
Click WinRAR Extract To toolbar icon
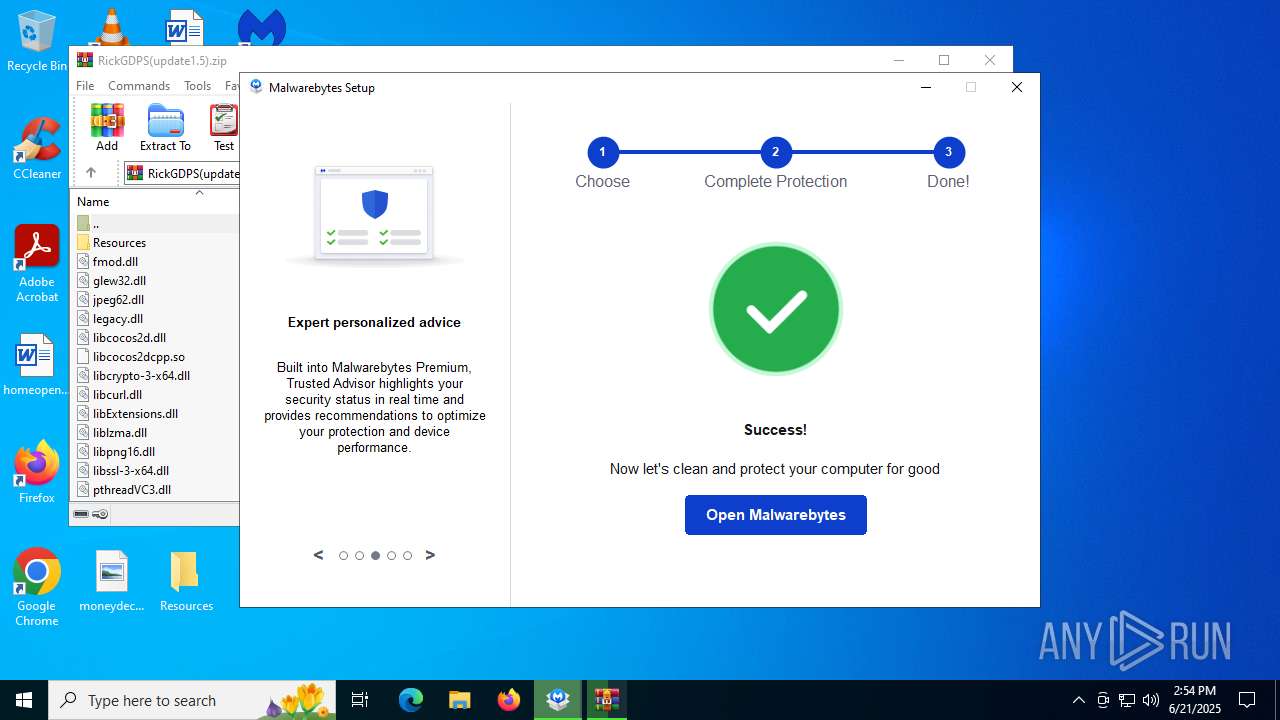tap(165, 128)
